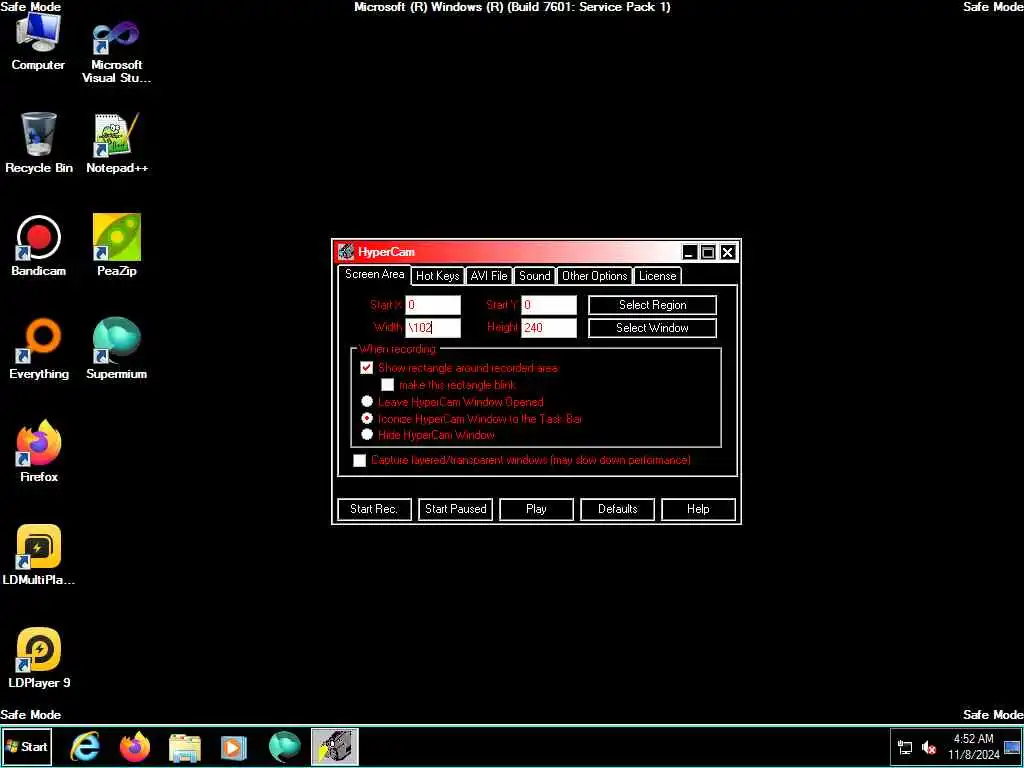Click the Play button in HyperCam
Viewport: 1024px width, 768px height.
[536, 509]
